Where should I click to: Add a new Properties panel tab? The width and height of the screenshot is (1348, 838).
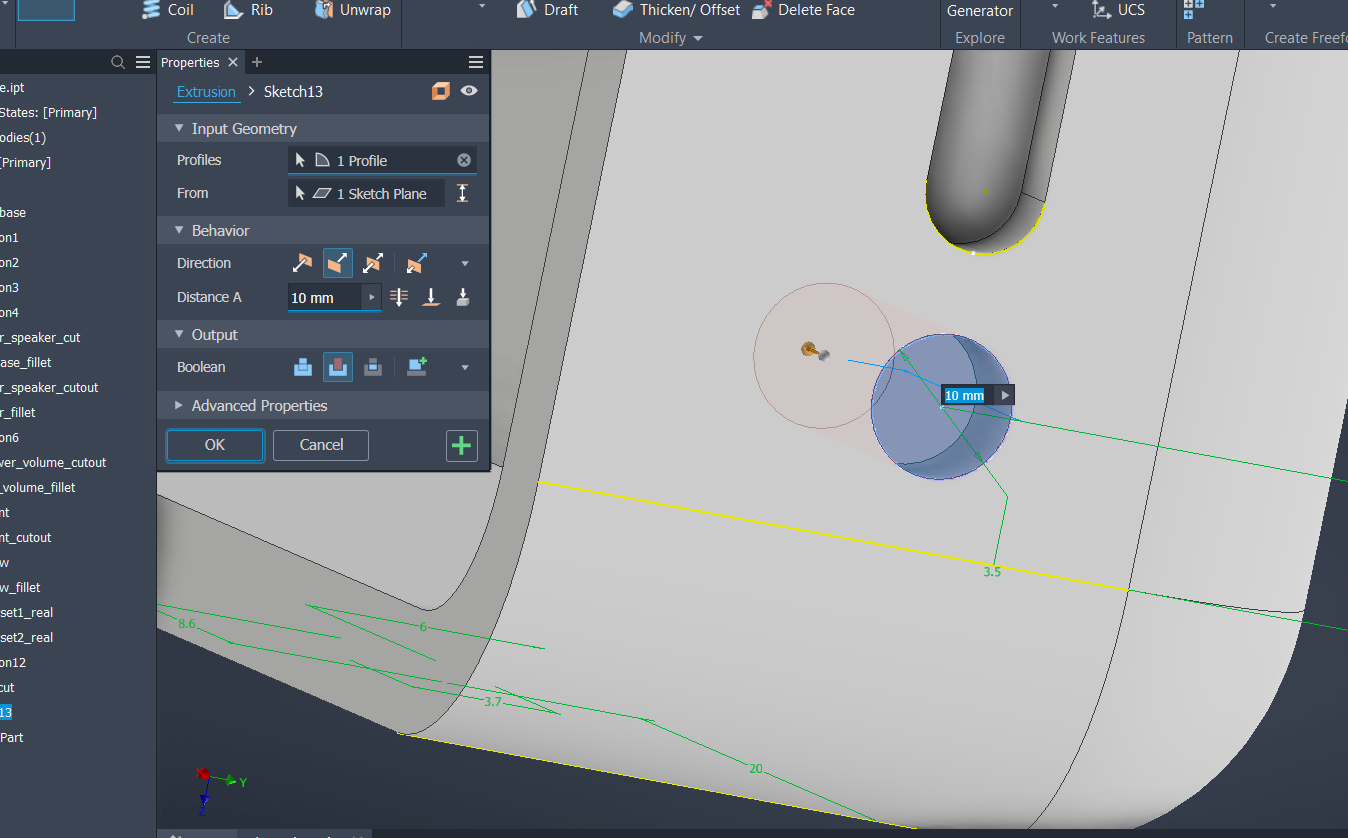tap(257, 62)
